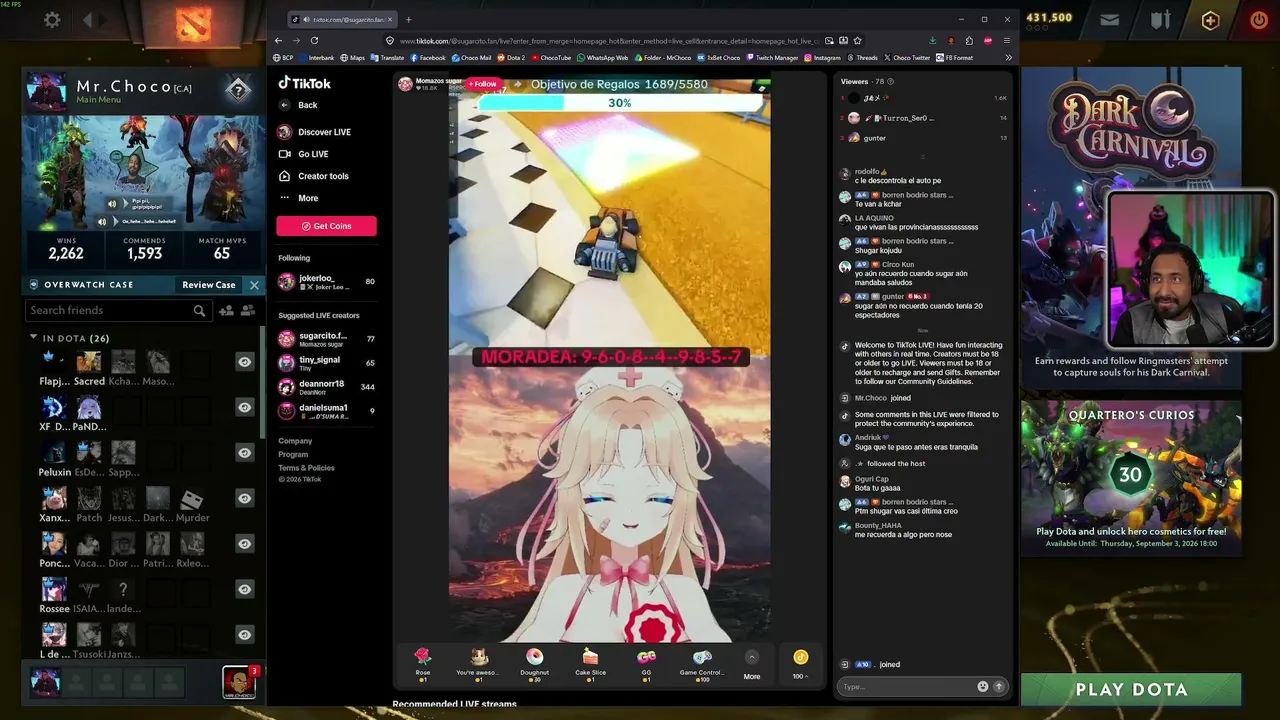Open Dota settings gear icon
Image resolution: width=1280 pixels, height=720 pixels.
(x=52, y=20)
